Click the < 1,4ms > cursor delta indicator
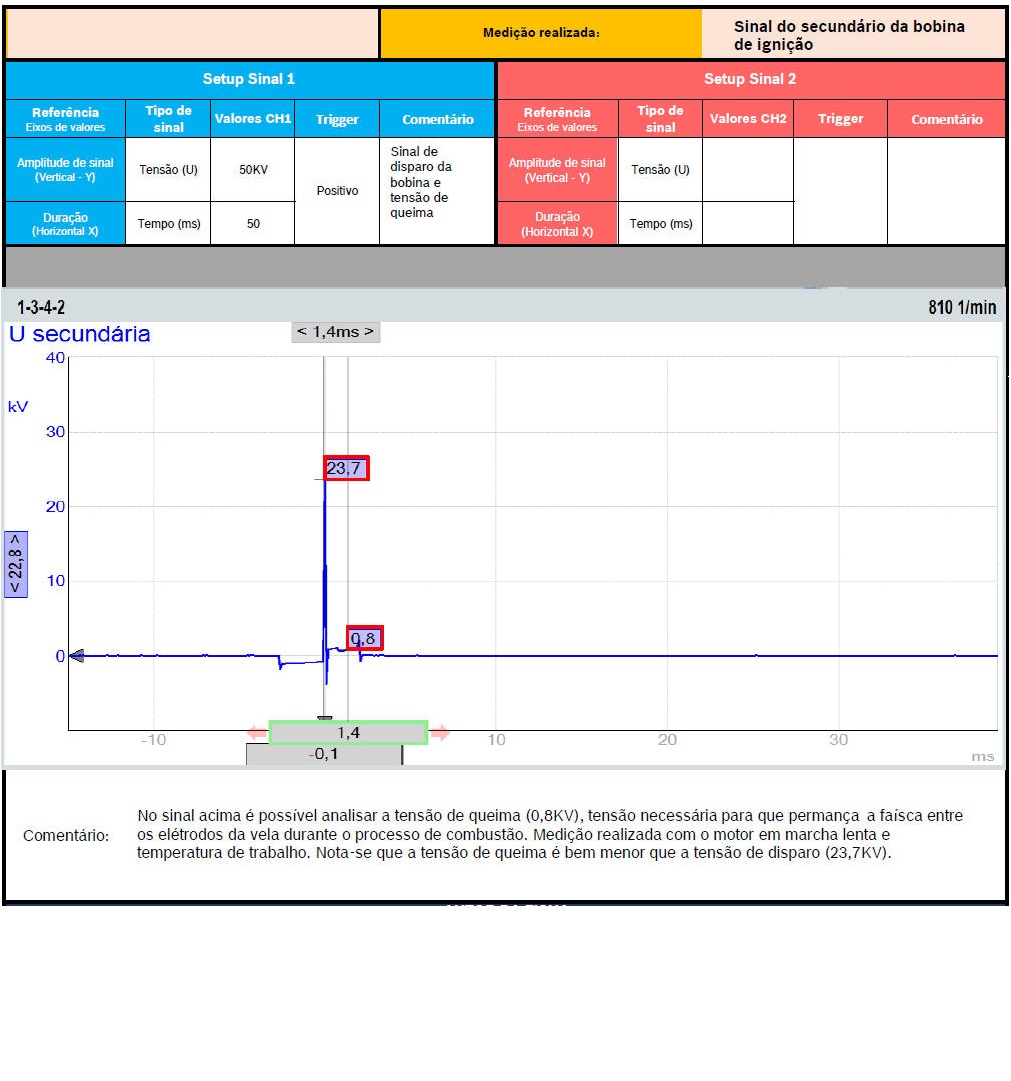Viewport: 1011px width, 1081px height. pyautogui.click(x=336, y=332)
